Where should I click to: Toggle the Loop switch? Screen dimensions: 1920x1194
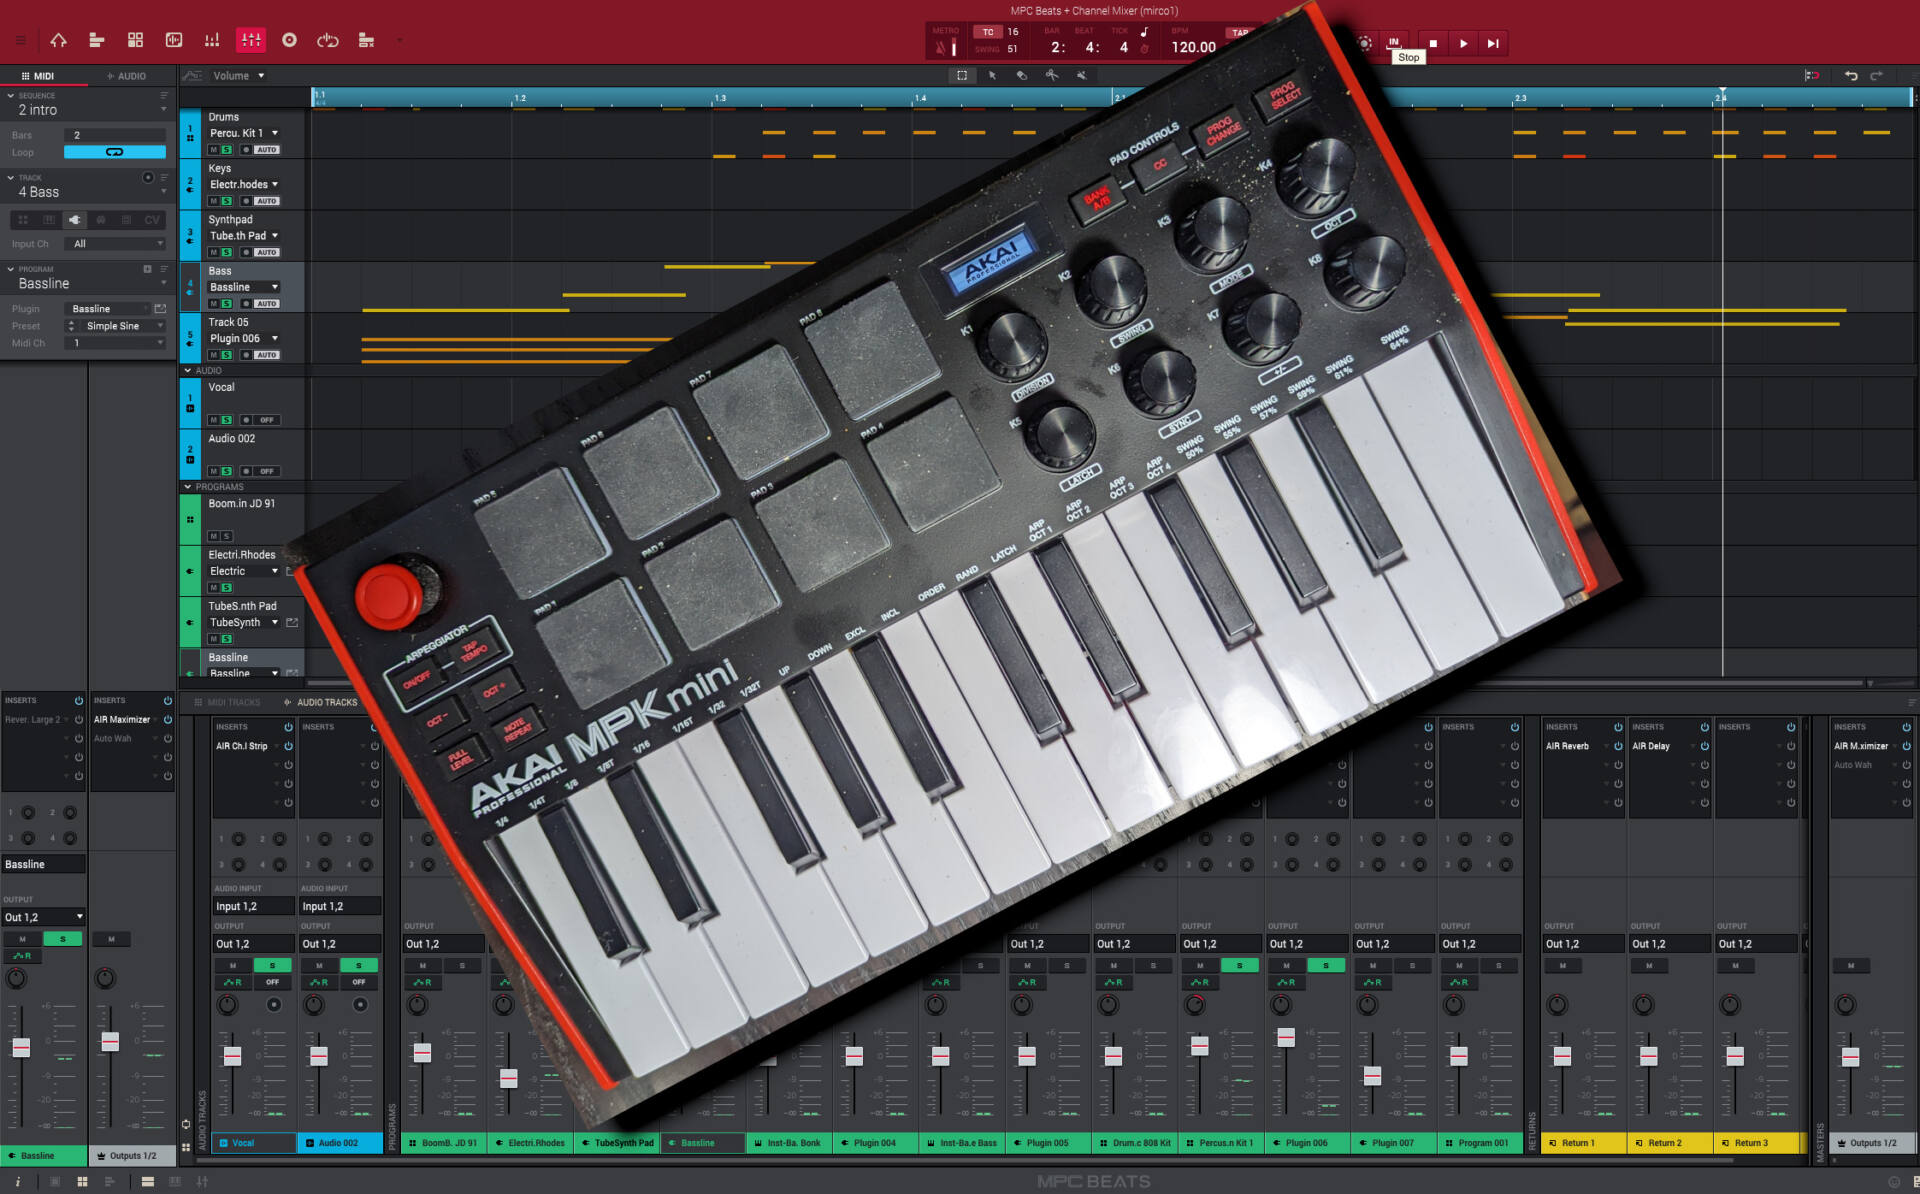(114, 152)
